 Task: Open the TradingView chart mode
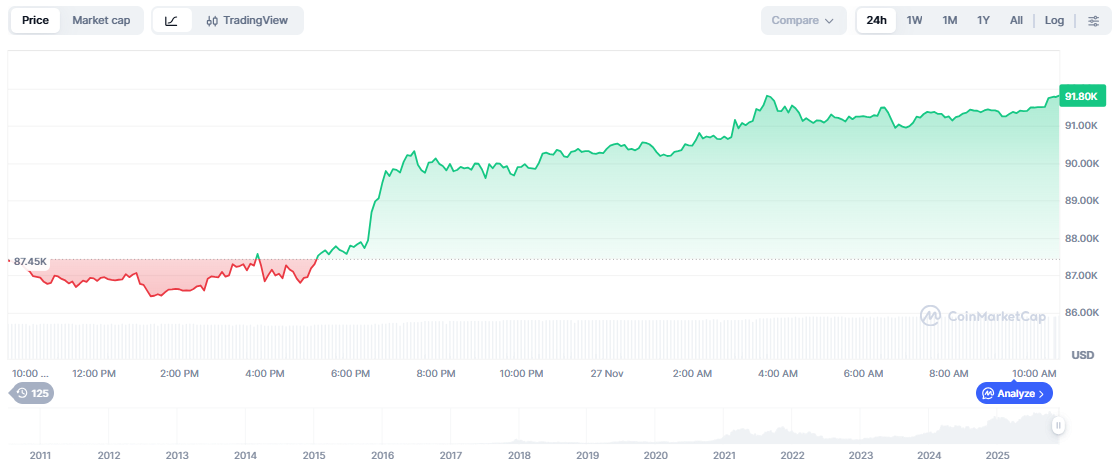point(247,21)
